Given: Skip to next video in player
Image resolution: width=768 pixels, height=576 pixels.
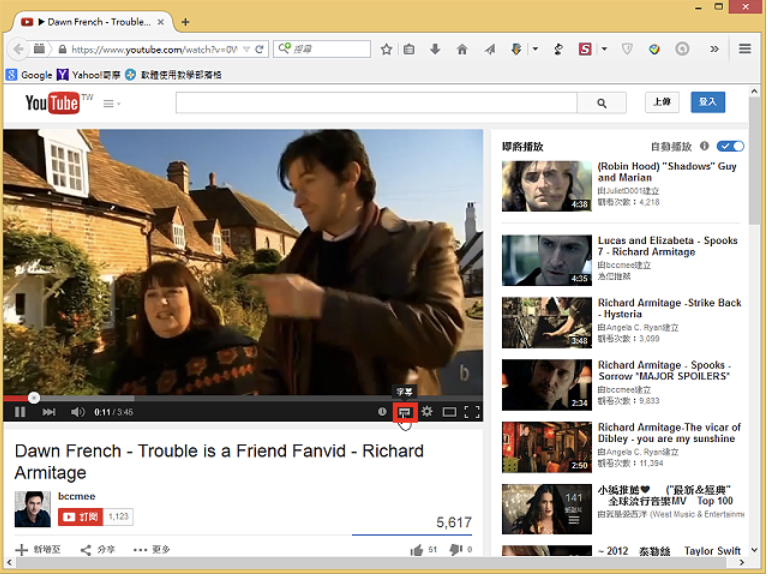Looking at the screenshot, I should point(48,412).
